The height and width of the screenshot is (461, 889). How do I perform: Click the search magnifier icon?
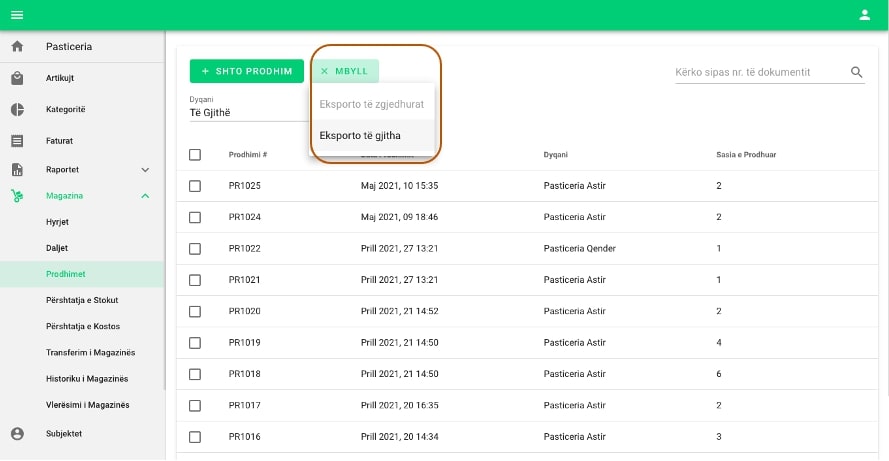[x=857, y=72]
